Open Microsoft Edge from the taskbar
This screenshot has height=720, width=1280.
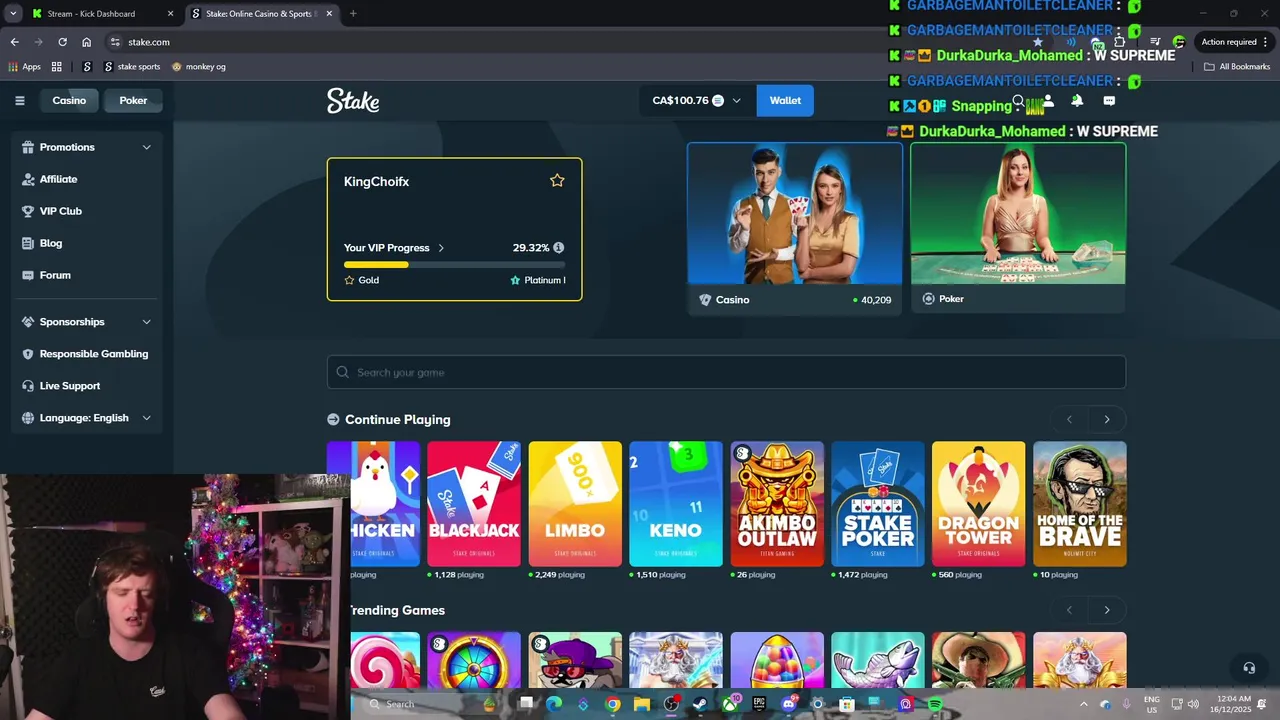tap(554, 704)
